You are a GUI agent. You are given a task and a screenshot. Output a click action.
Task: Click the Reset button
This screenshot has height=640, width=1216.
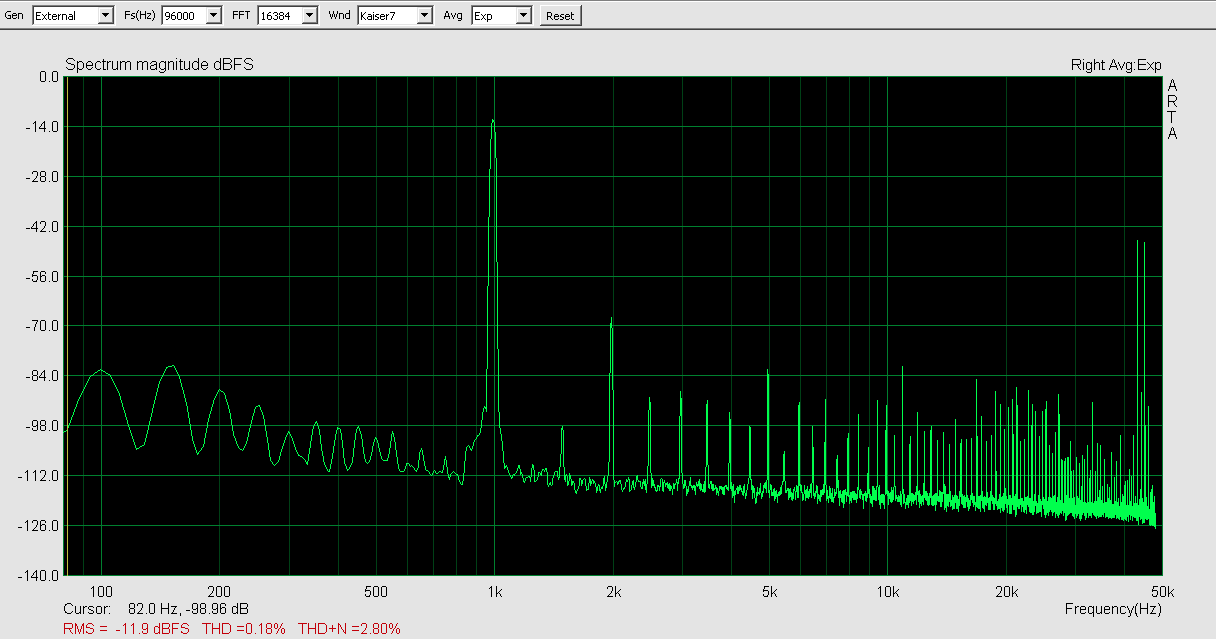coord(560,15)
